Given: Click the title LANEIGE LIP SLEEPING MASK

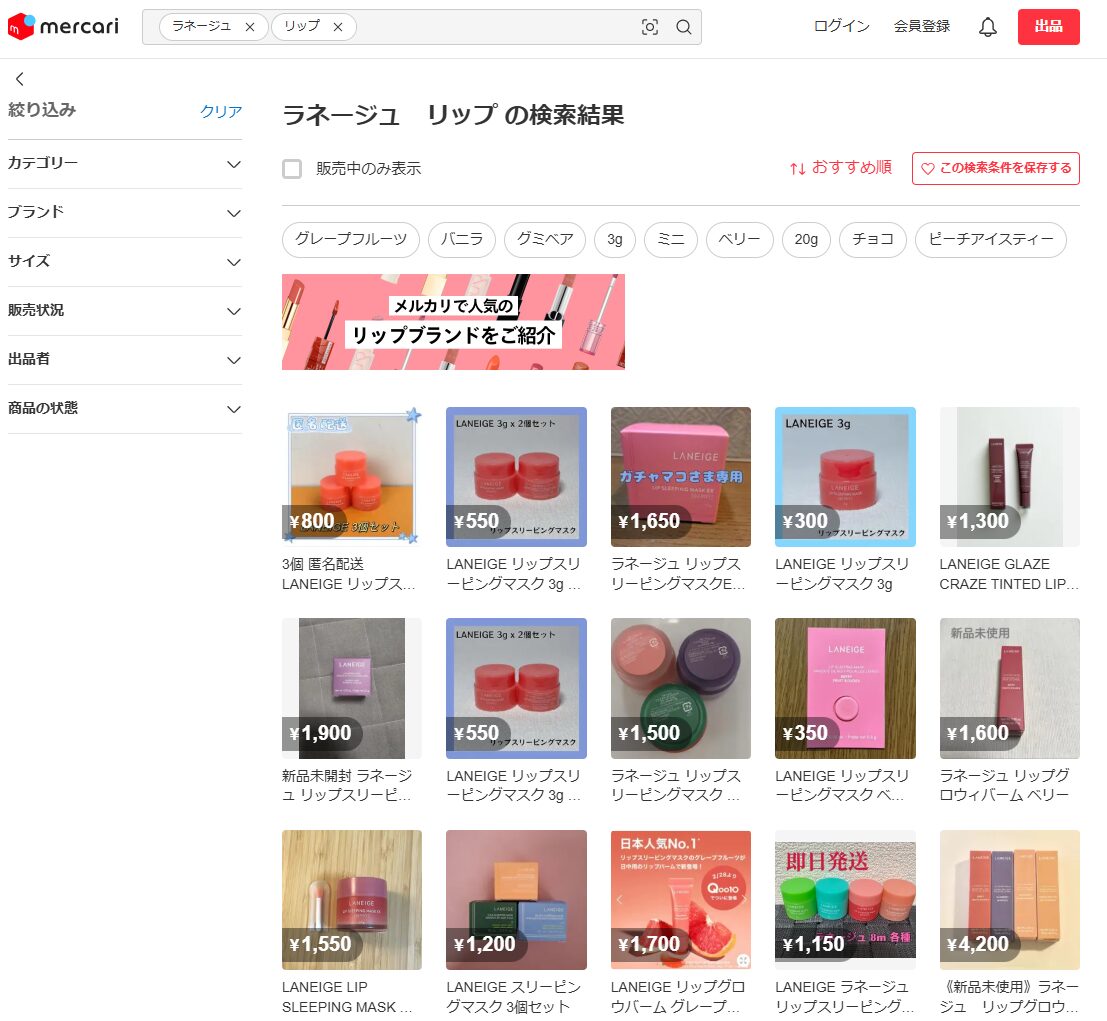Looking at the screenshot, I should (347, 996).
